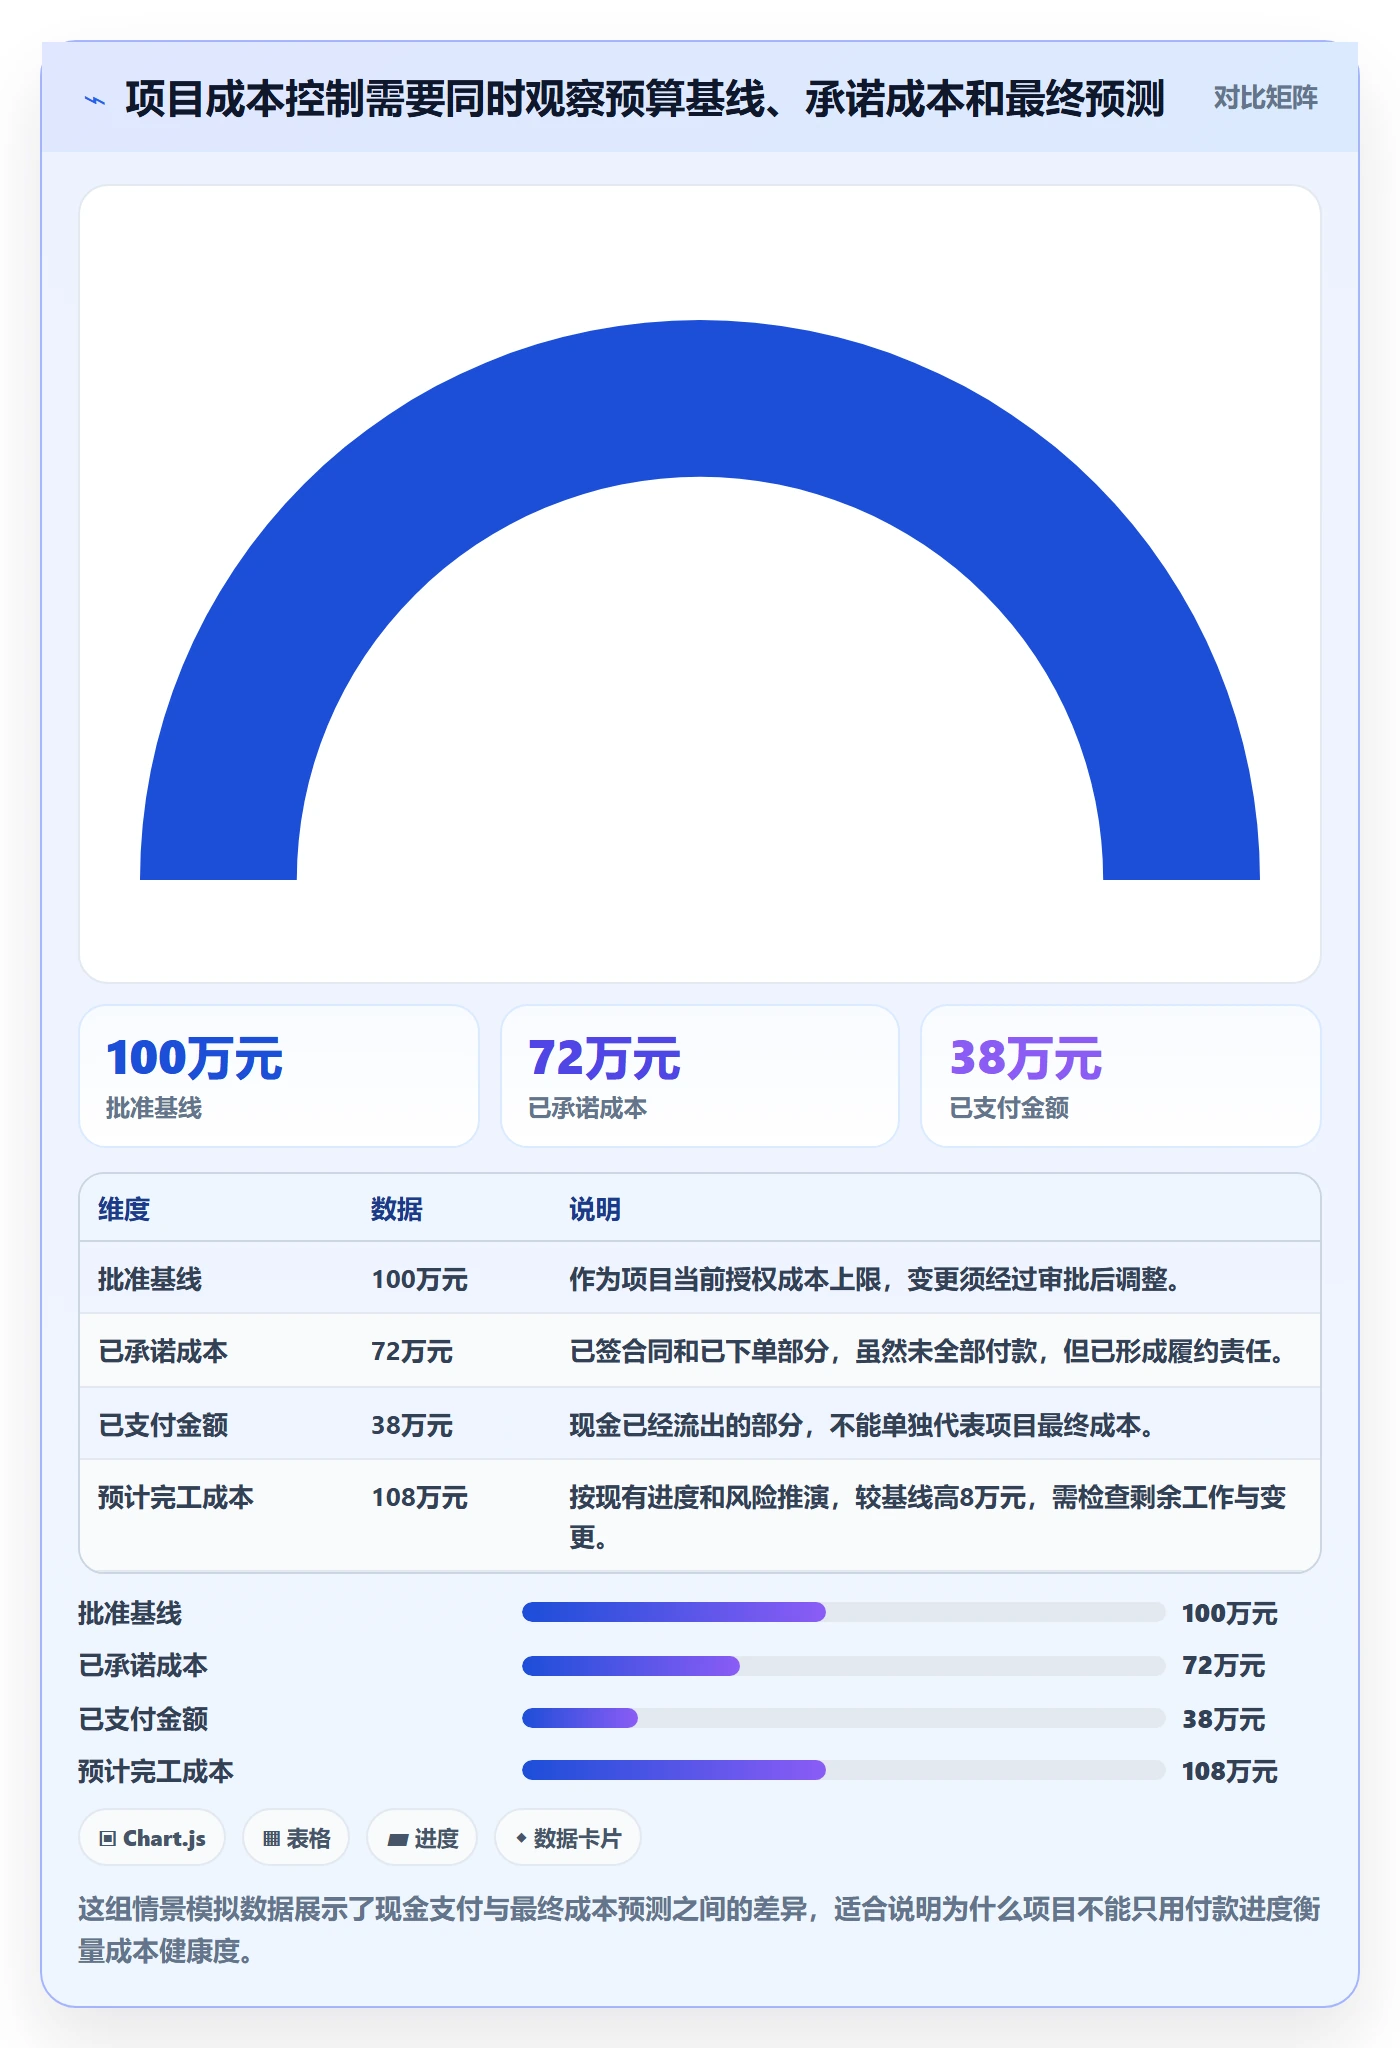Click the 数据卡片 tag chip
Image resolution: width=1400 pixels, height=2048 pixels.
[x=568, y=1838]
